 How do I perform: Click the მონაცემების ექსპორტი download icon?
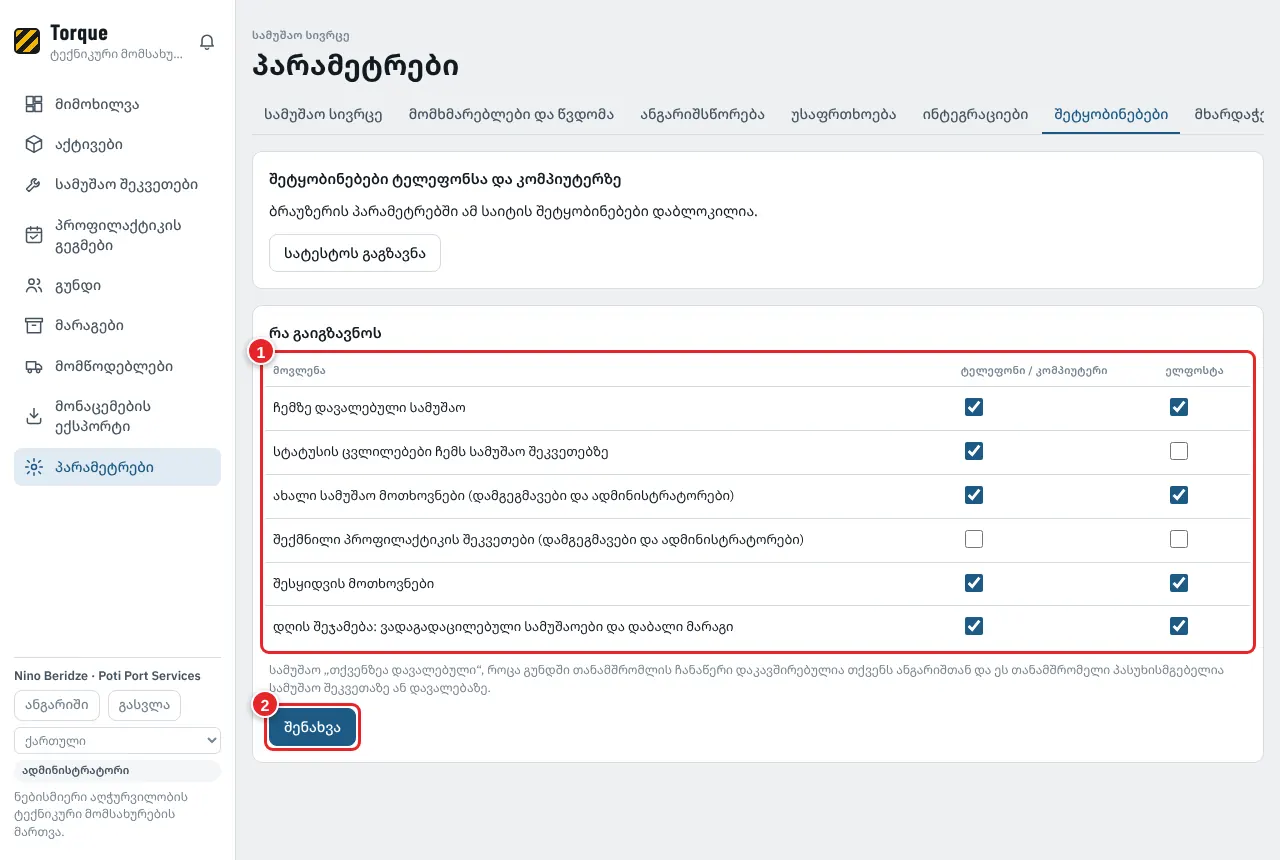(x=34, y=416)
